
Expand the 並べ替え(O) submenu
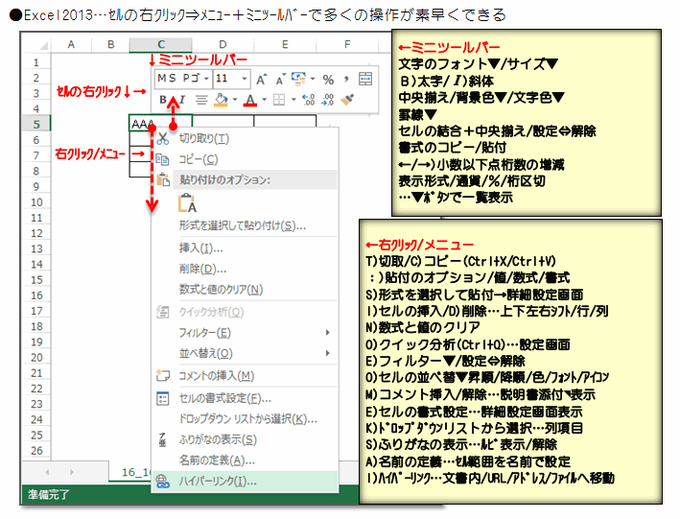click(328, 353)
